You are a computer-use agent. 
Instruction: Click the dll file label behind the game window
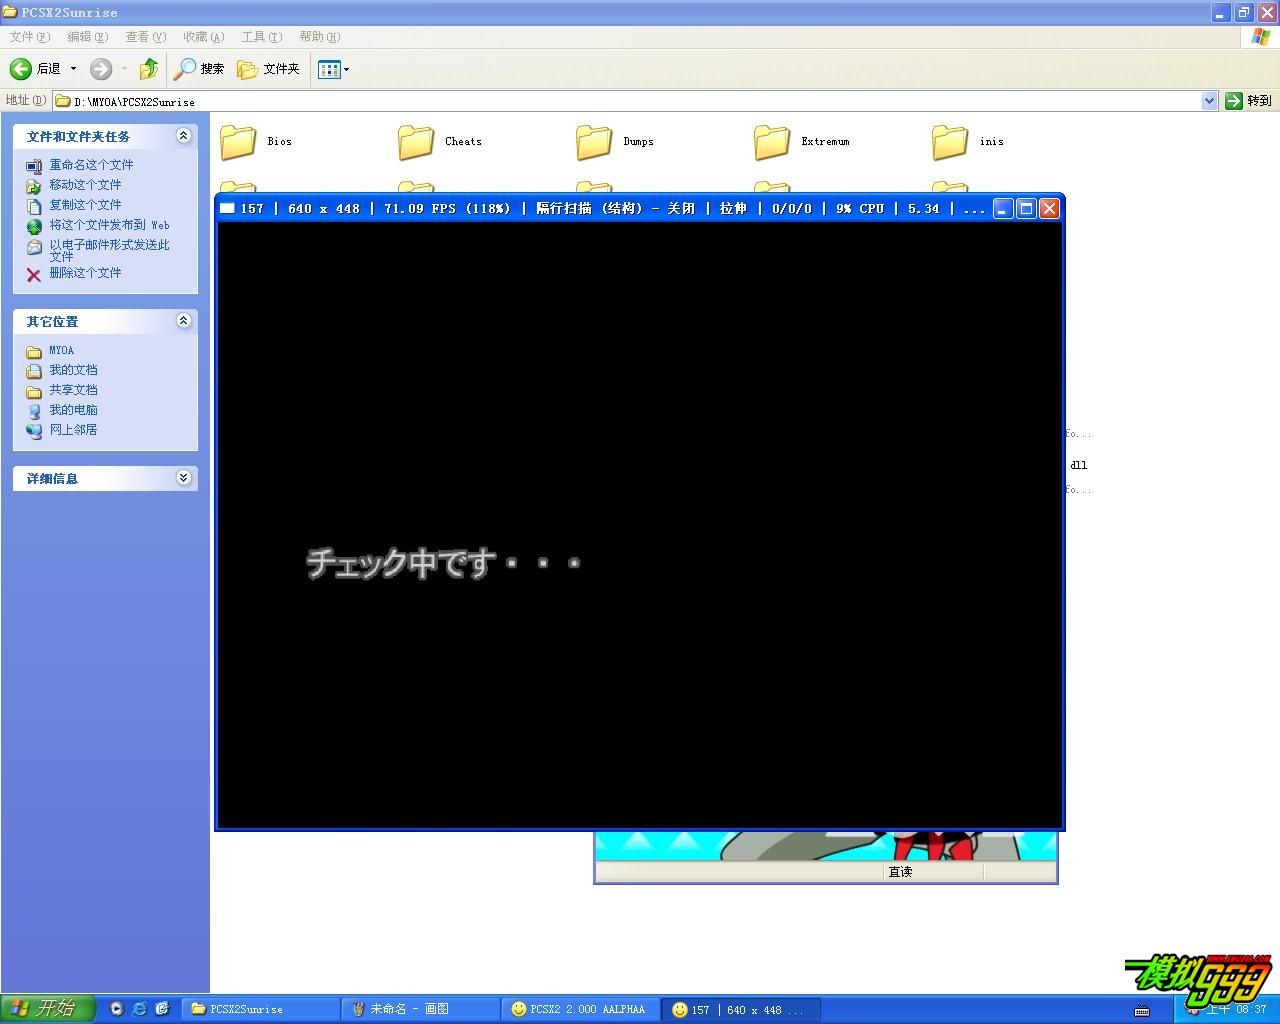pos(1078,465)
